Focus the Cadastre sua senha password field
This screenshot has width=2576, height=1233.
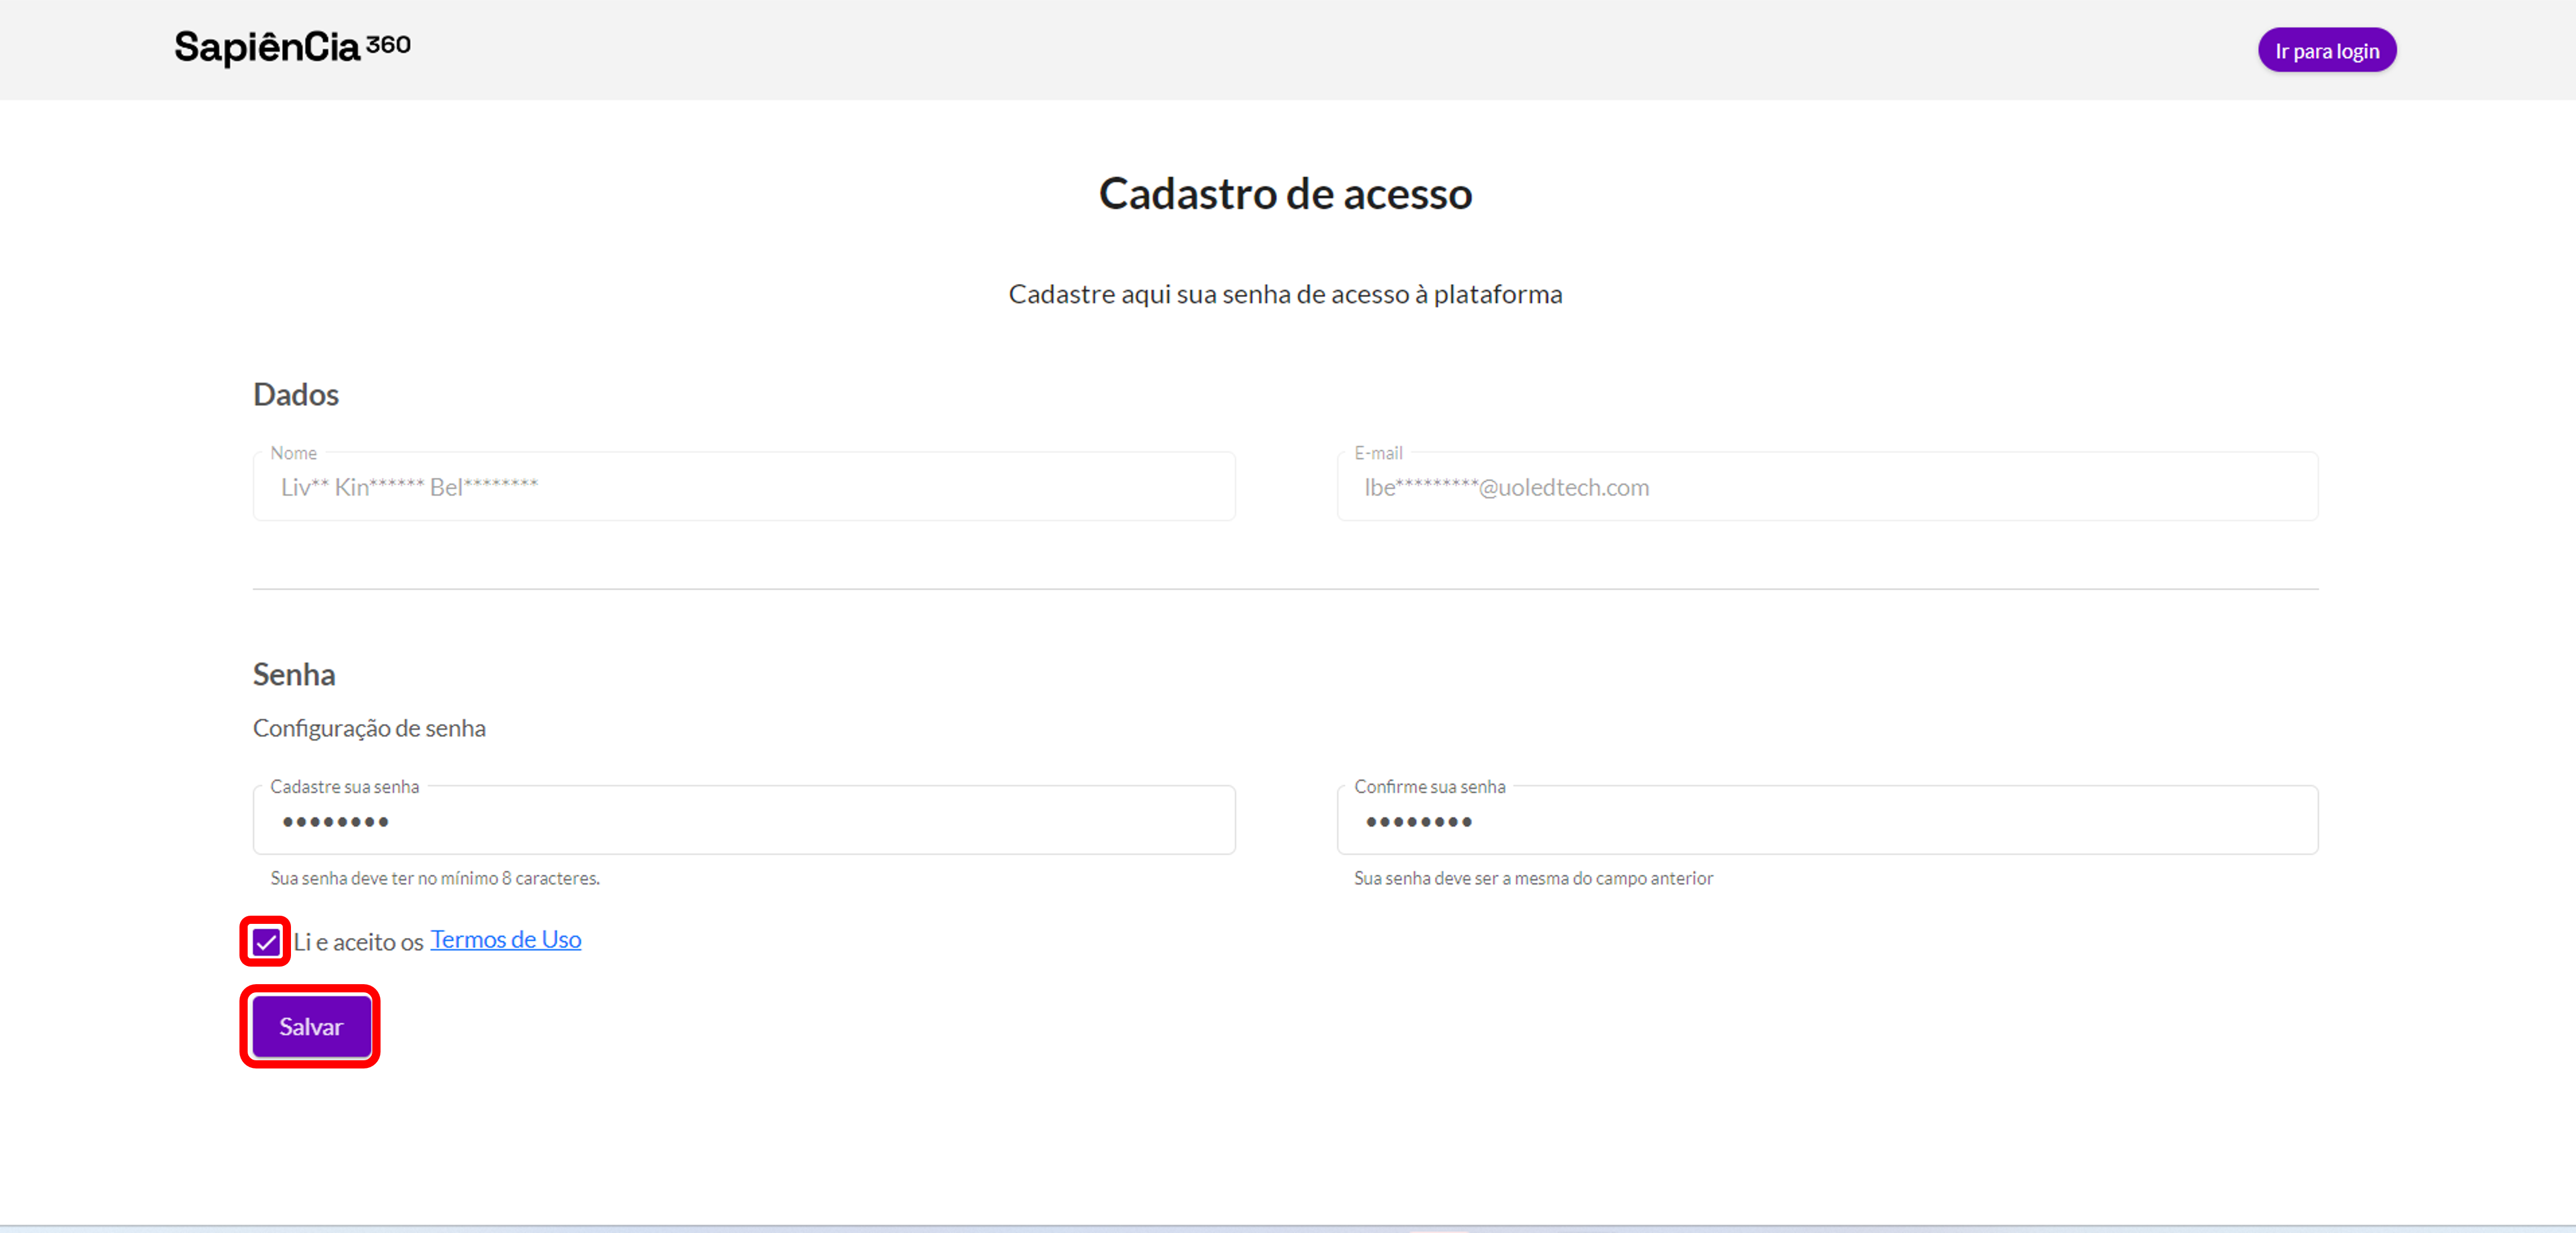point(744,820)
